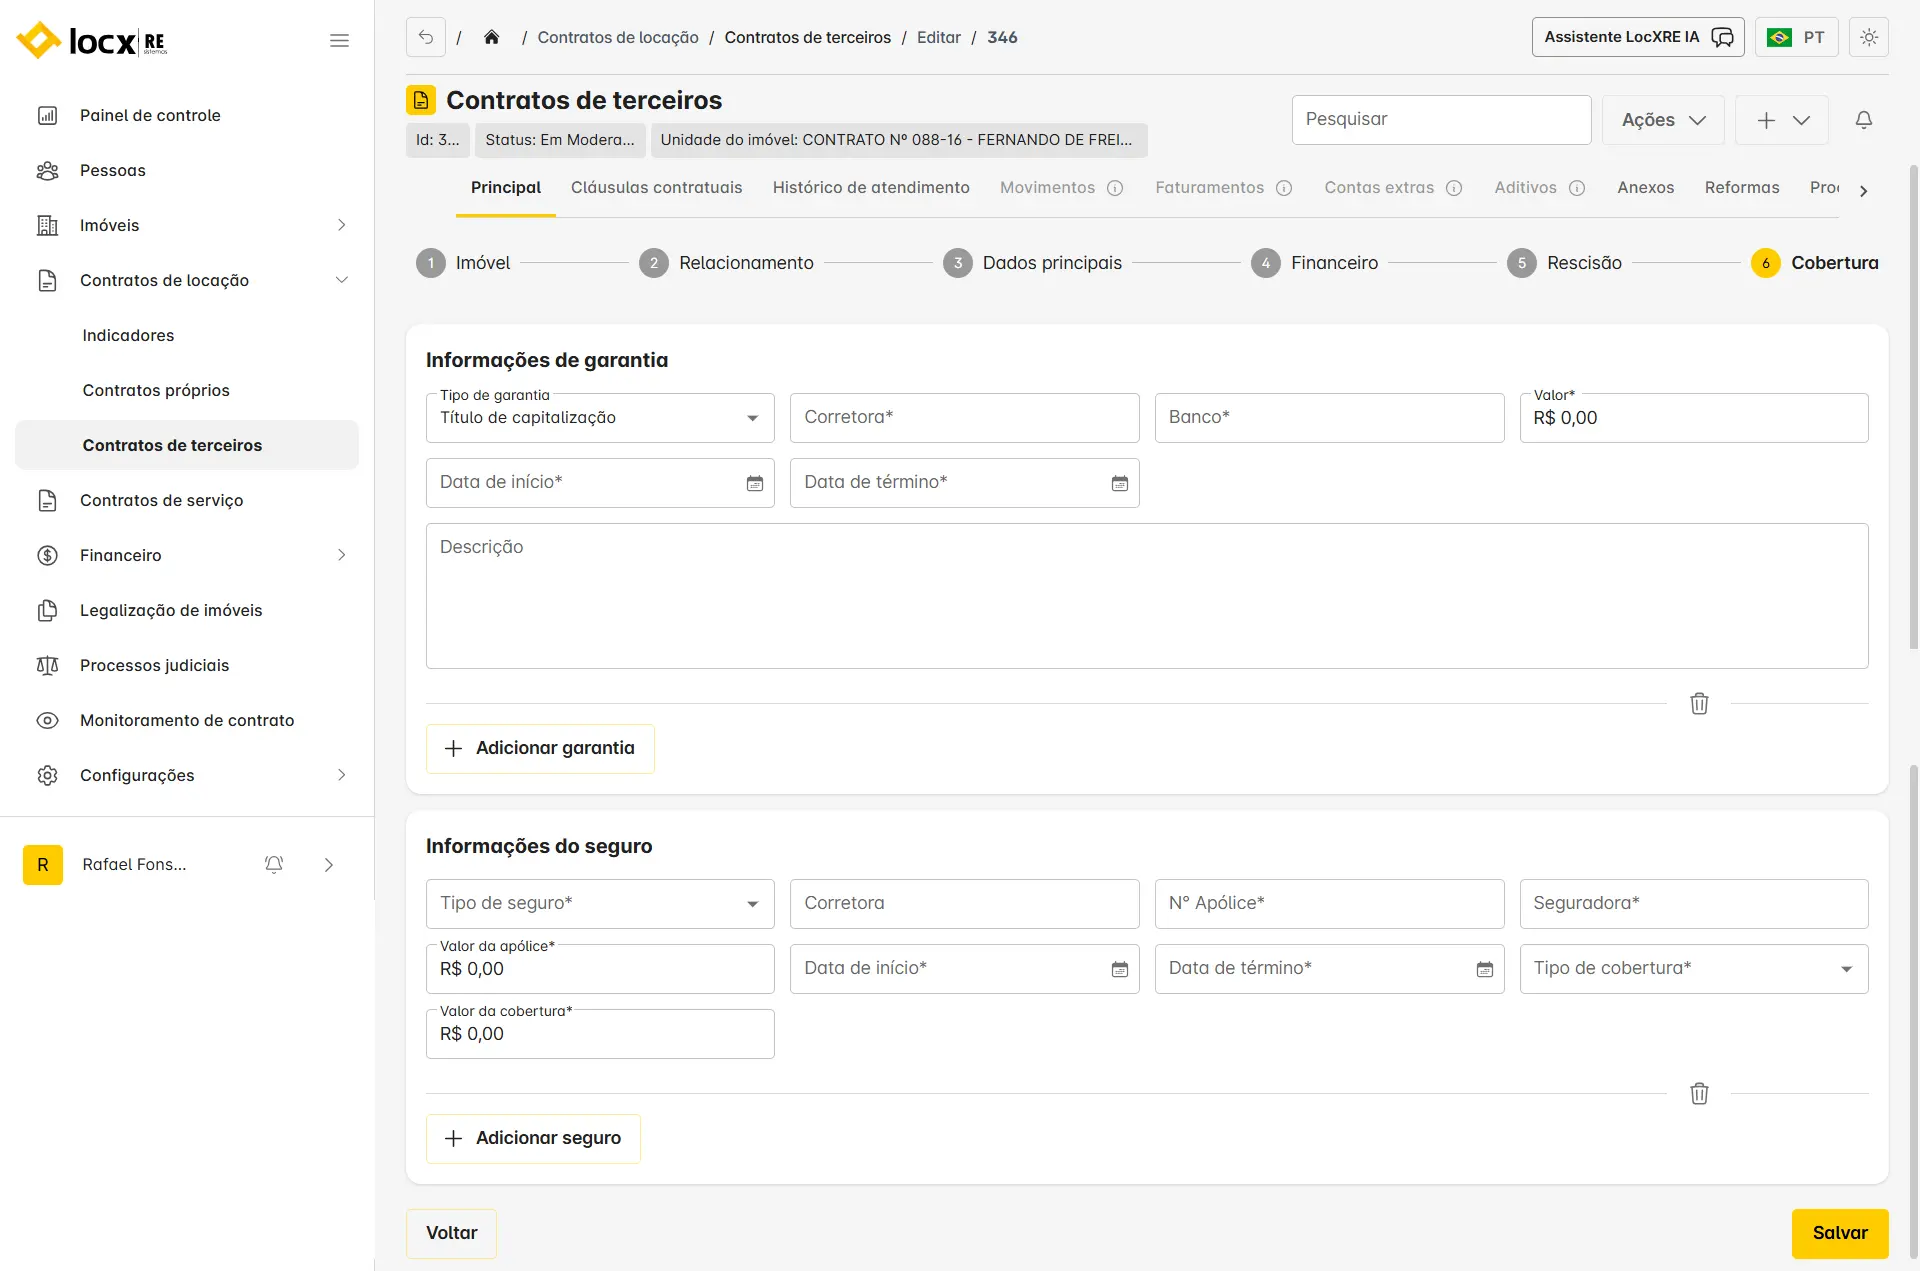Open Ações dropdown menu
The image size is (1920, 1271).
(1663, 120)
